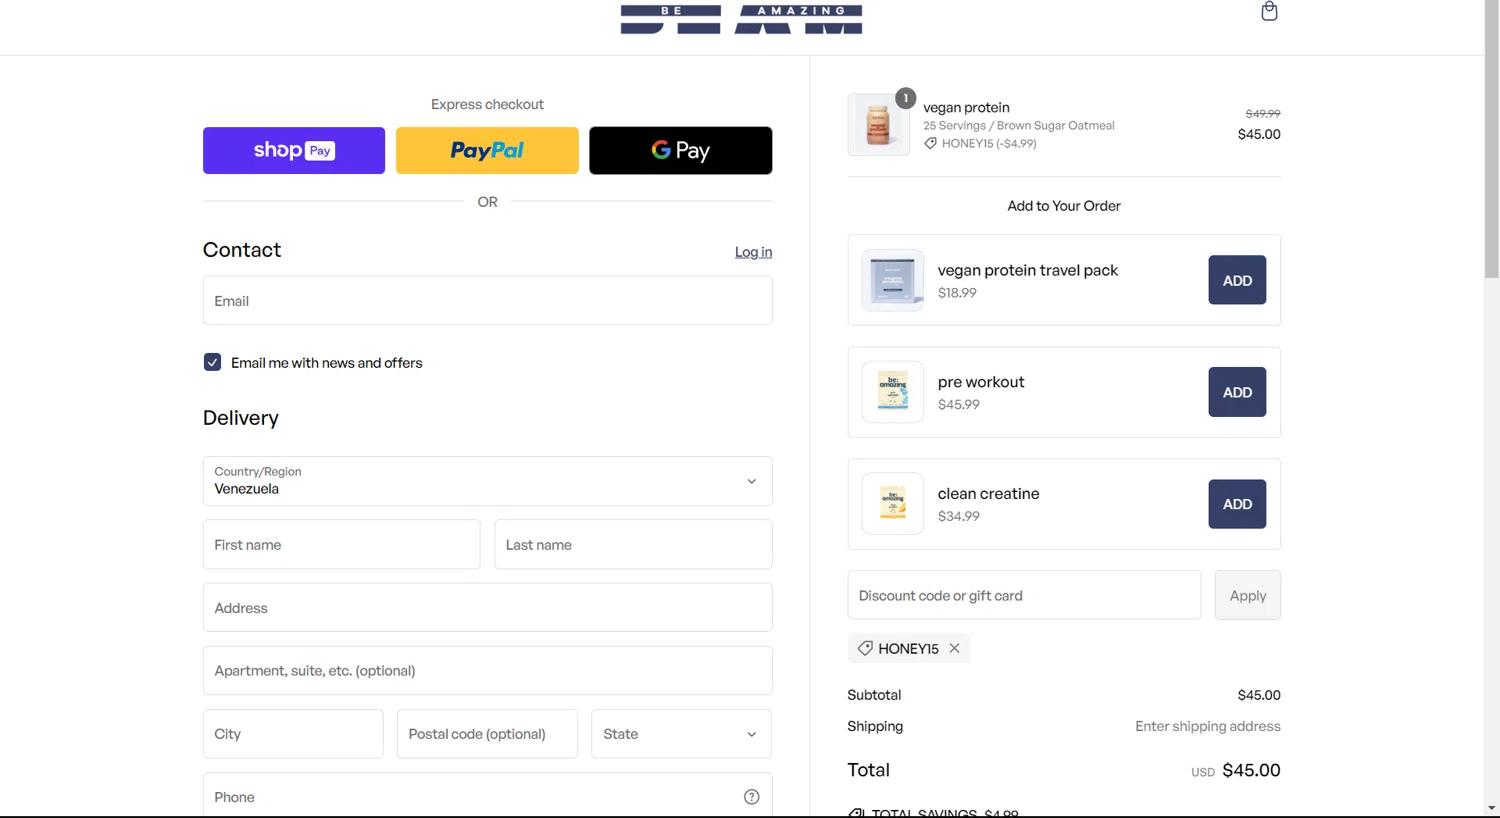Add vegan protein travel pack to order
The width and height of the screenshot is (1500, 818).
pos(1237,280)
